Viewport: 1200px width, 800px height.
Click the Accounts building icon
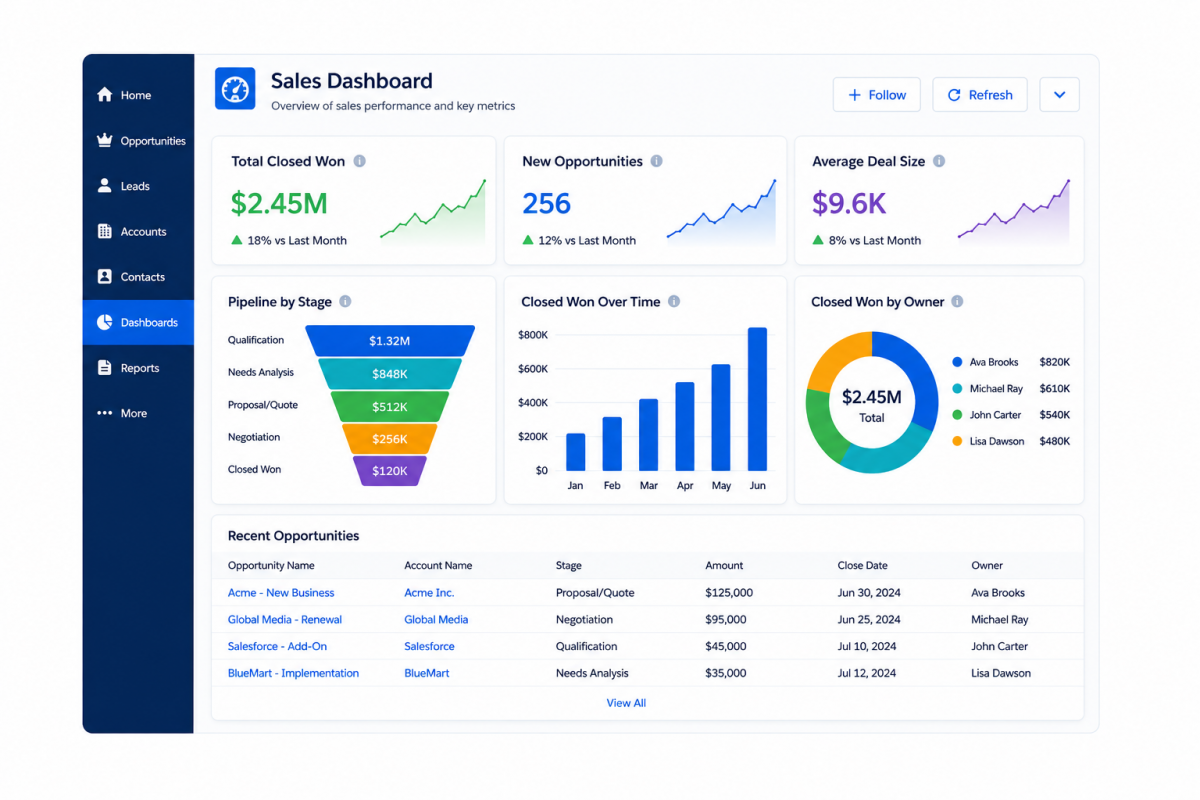point(104,231)
